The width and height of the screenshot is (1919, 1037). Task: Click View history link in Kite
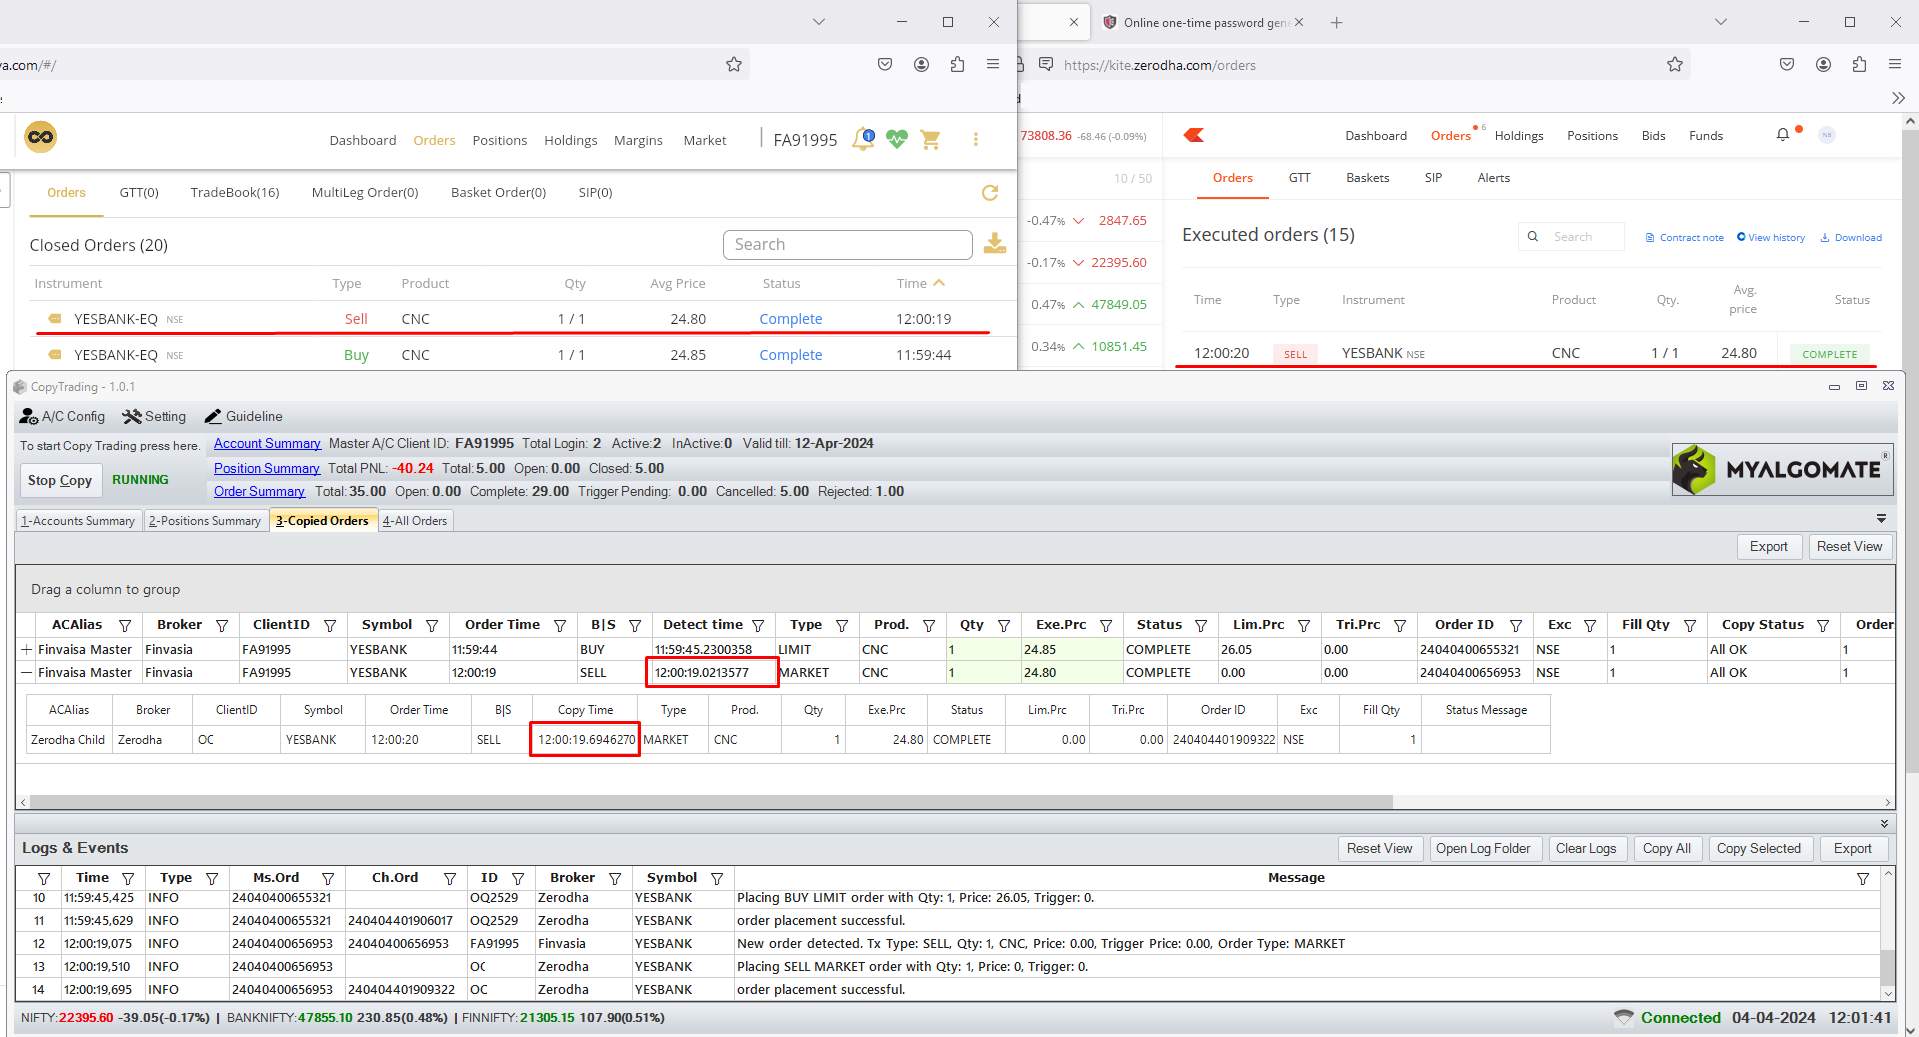1771,237
